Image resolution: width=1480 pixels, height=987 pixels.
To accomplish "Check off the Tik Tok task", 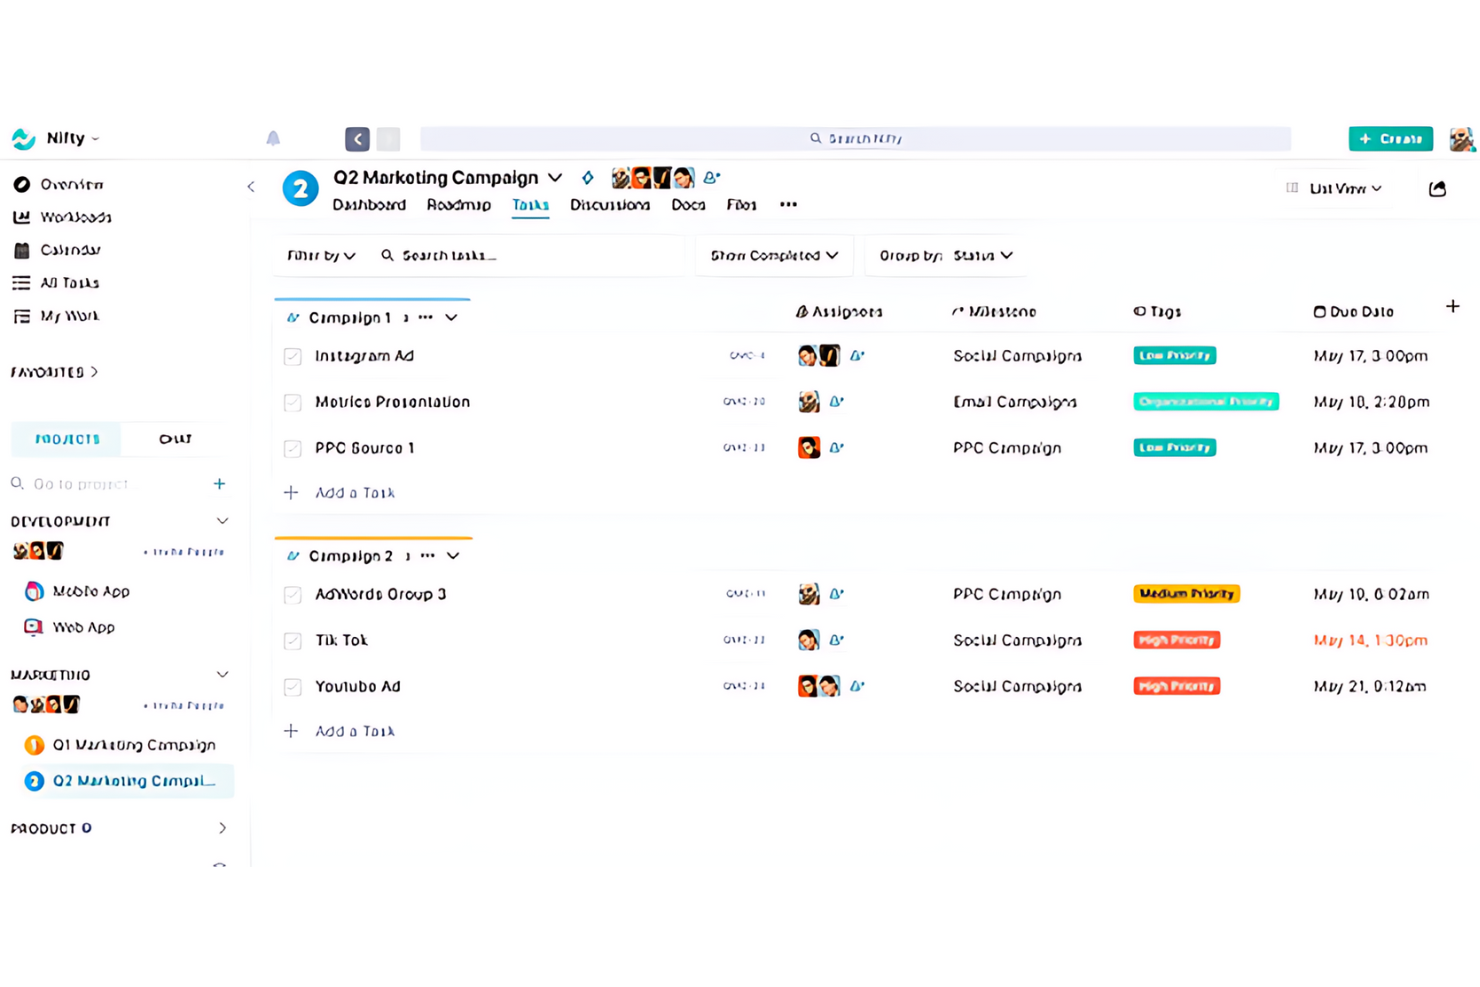I will pyautogui.click(x=293, y=640).
